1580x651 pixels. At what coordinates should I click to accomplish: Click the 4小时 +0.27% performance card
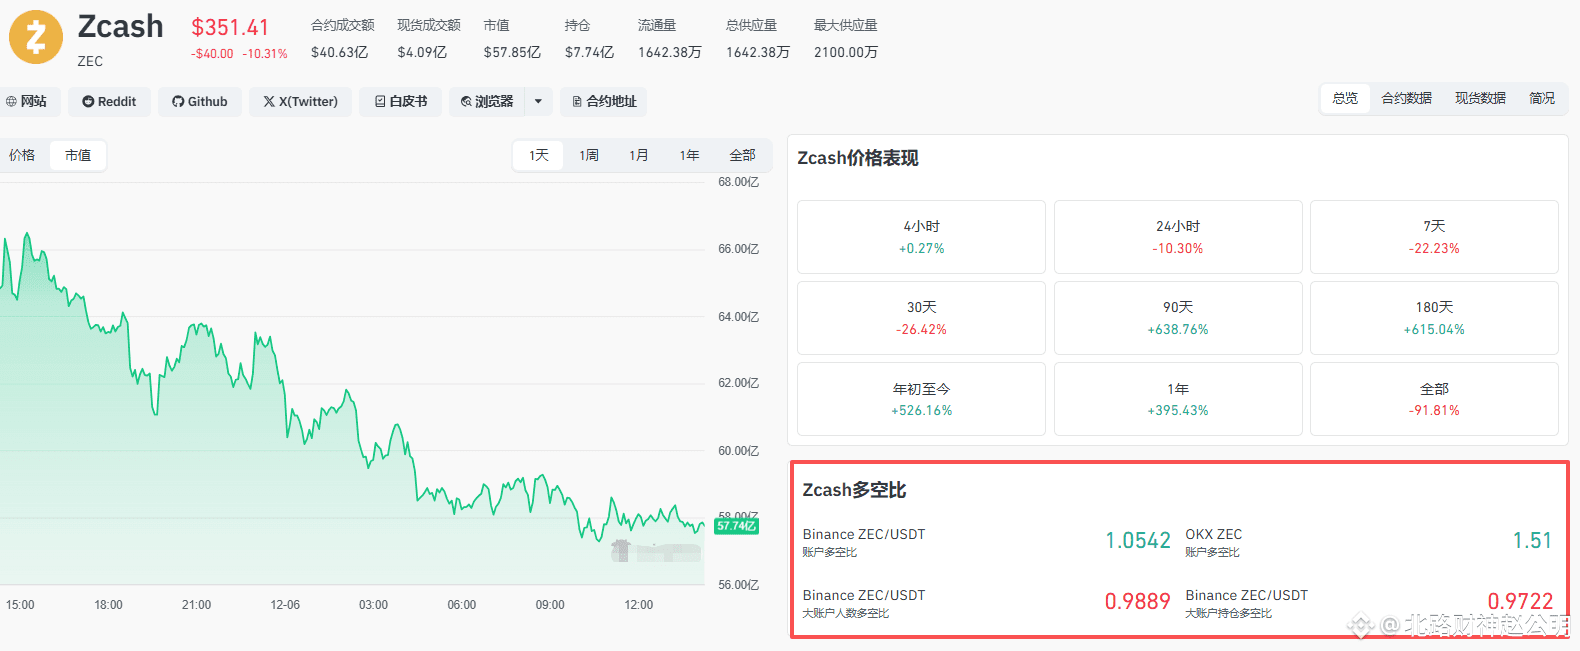(x=921, y=237)
